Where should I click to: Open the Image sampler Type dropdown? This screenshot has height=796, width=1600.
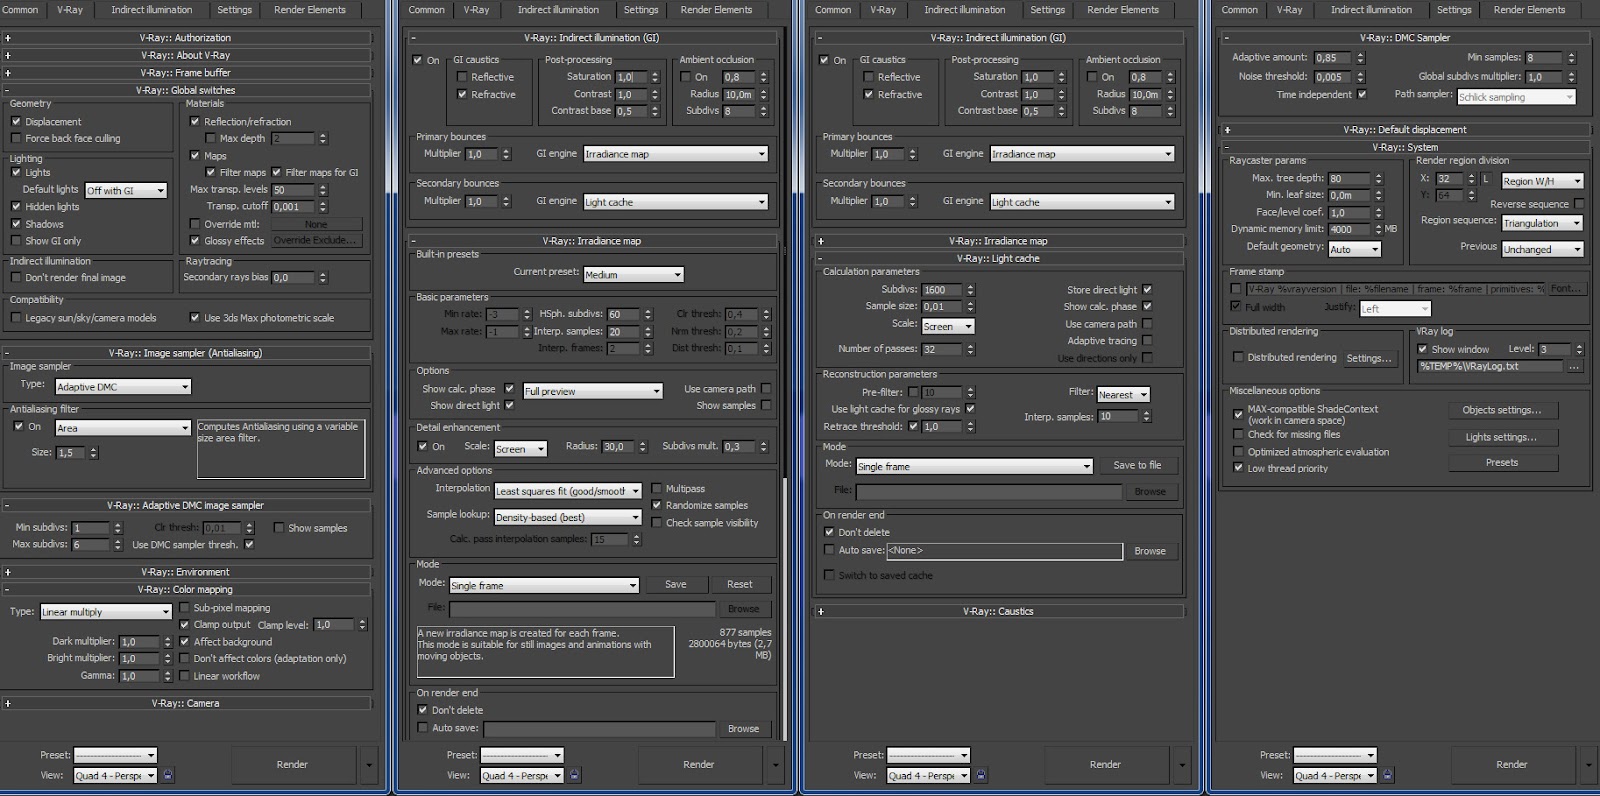coord(123,386)
